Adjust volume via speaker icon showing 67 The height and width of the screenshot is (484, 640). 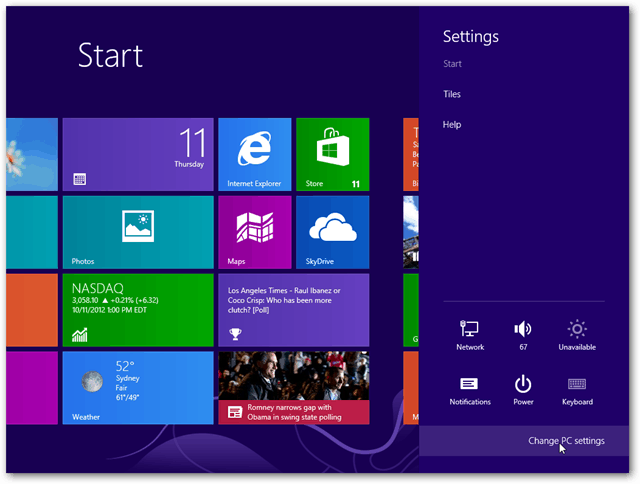tap(523, 335)
